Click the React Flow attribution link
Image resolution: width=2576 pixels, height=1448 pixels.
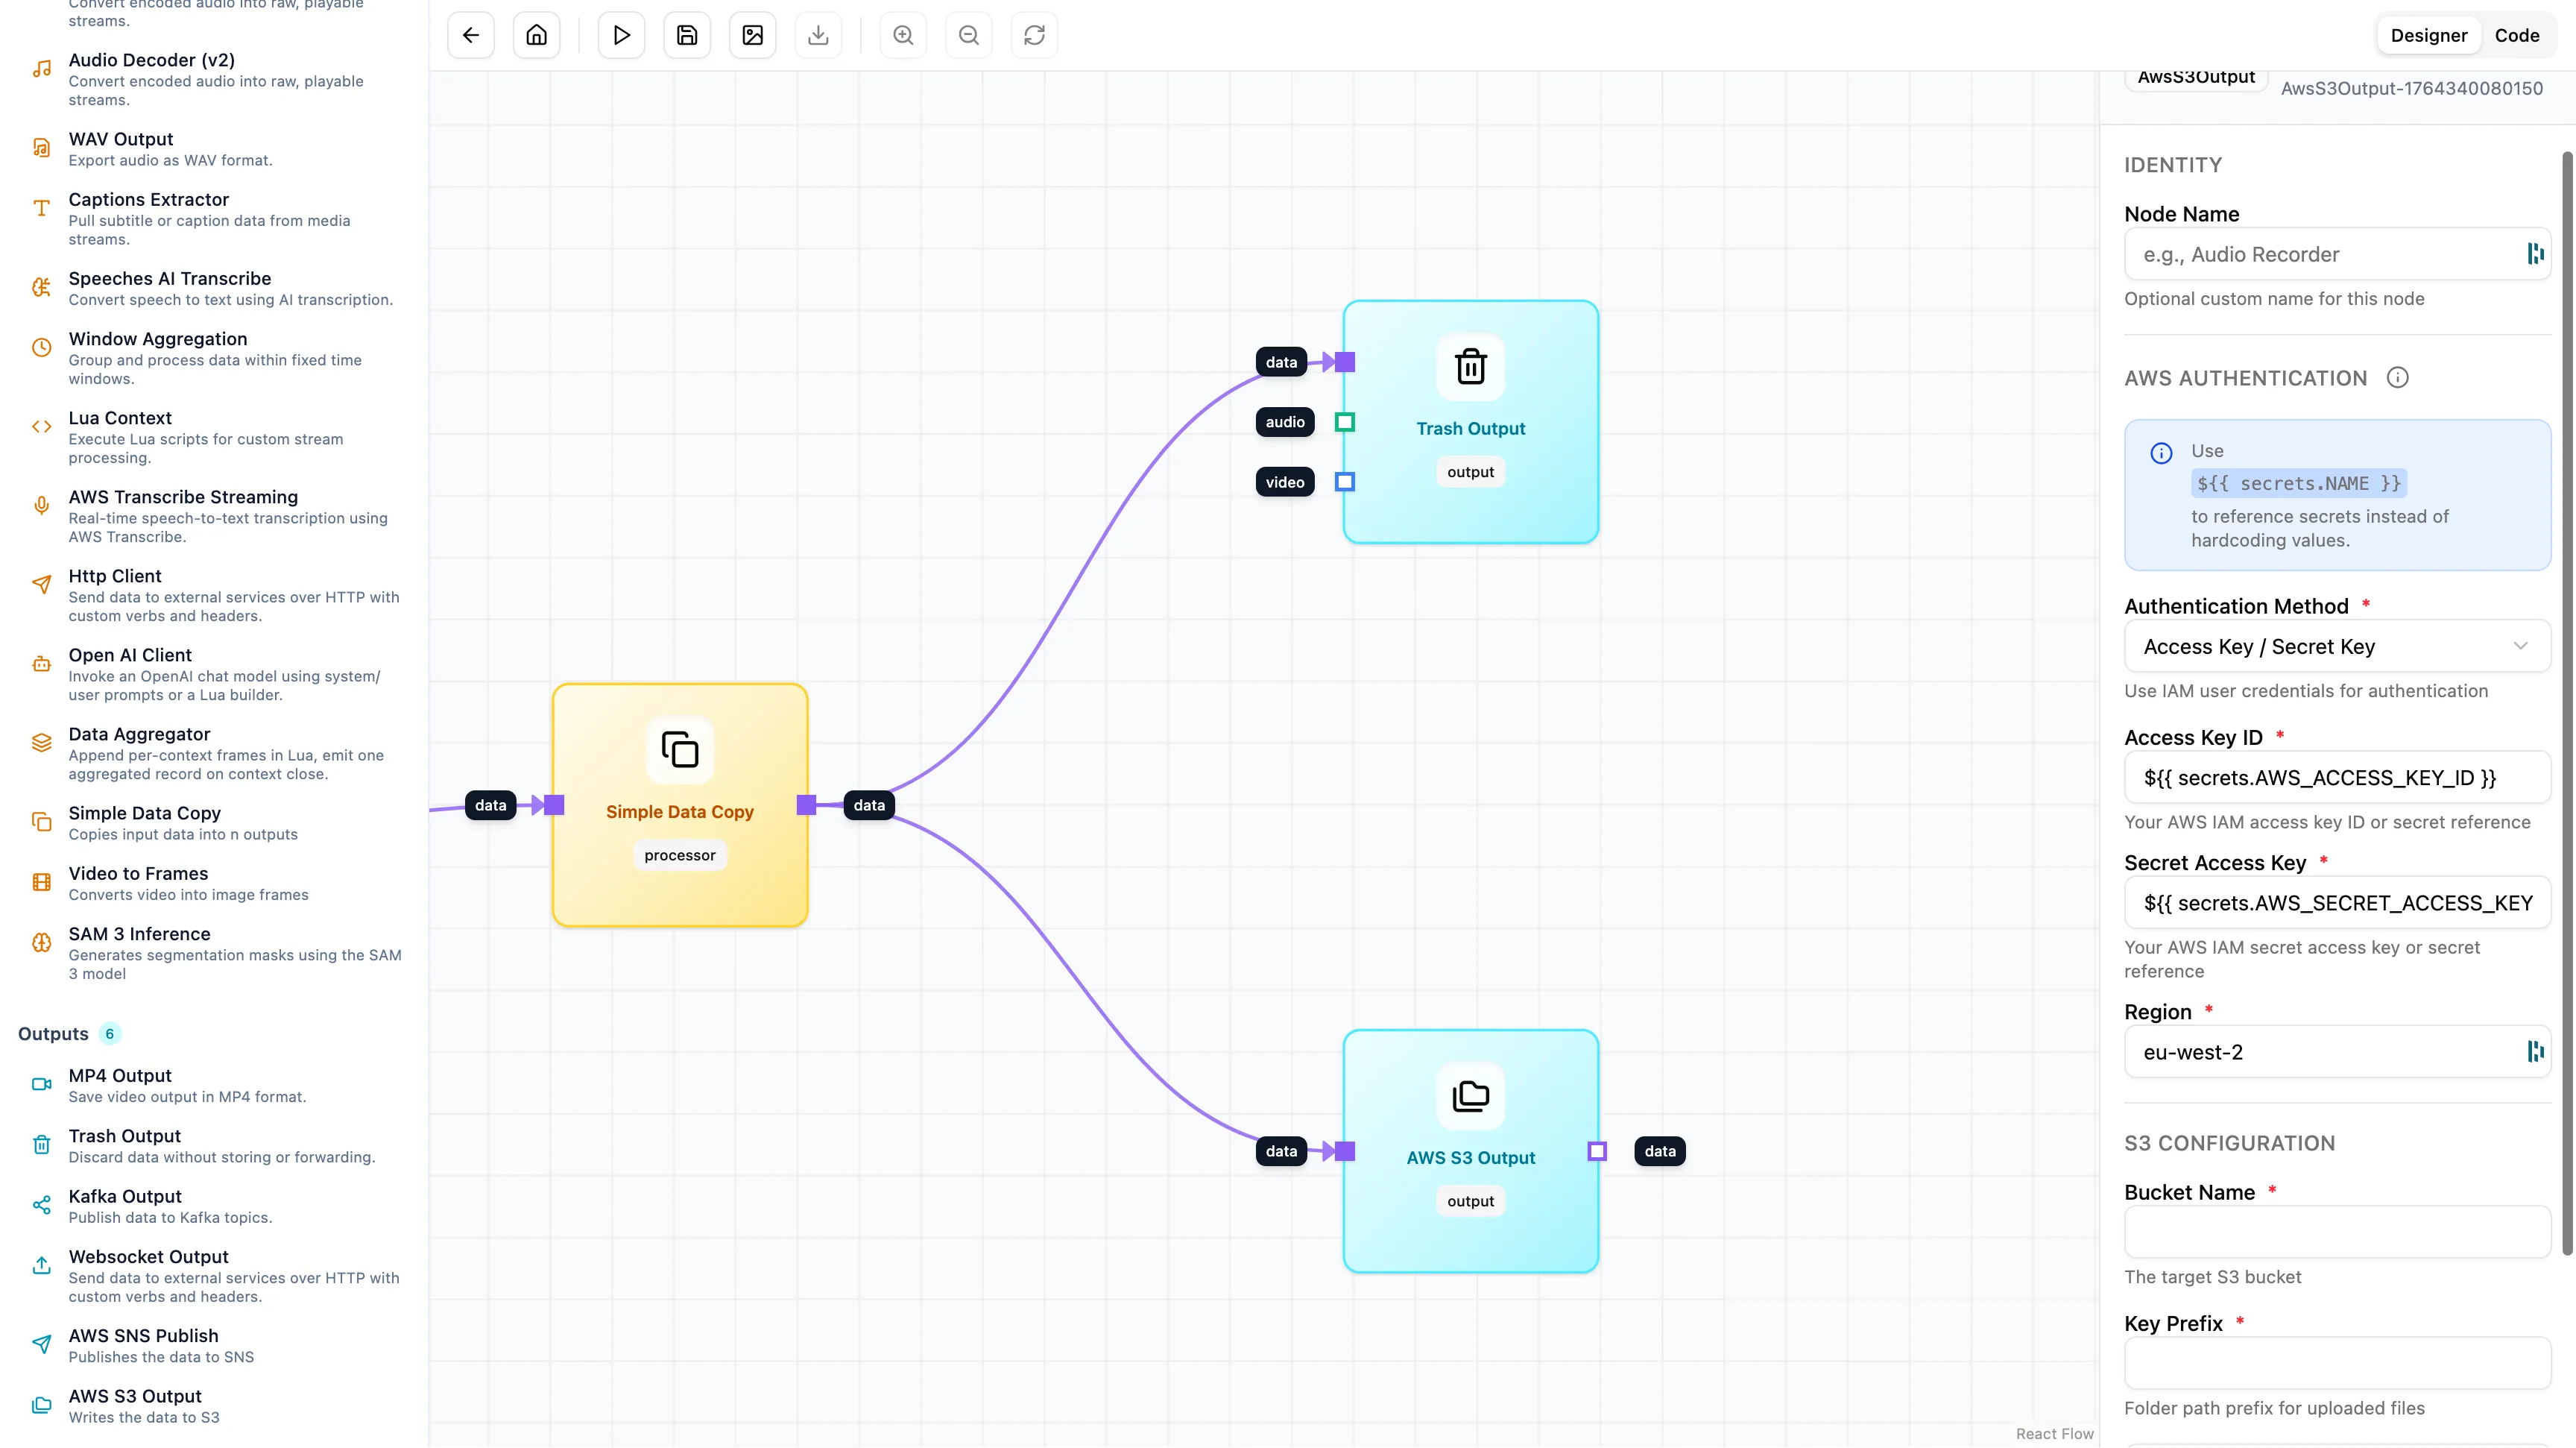(2054, 1433)
